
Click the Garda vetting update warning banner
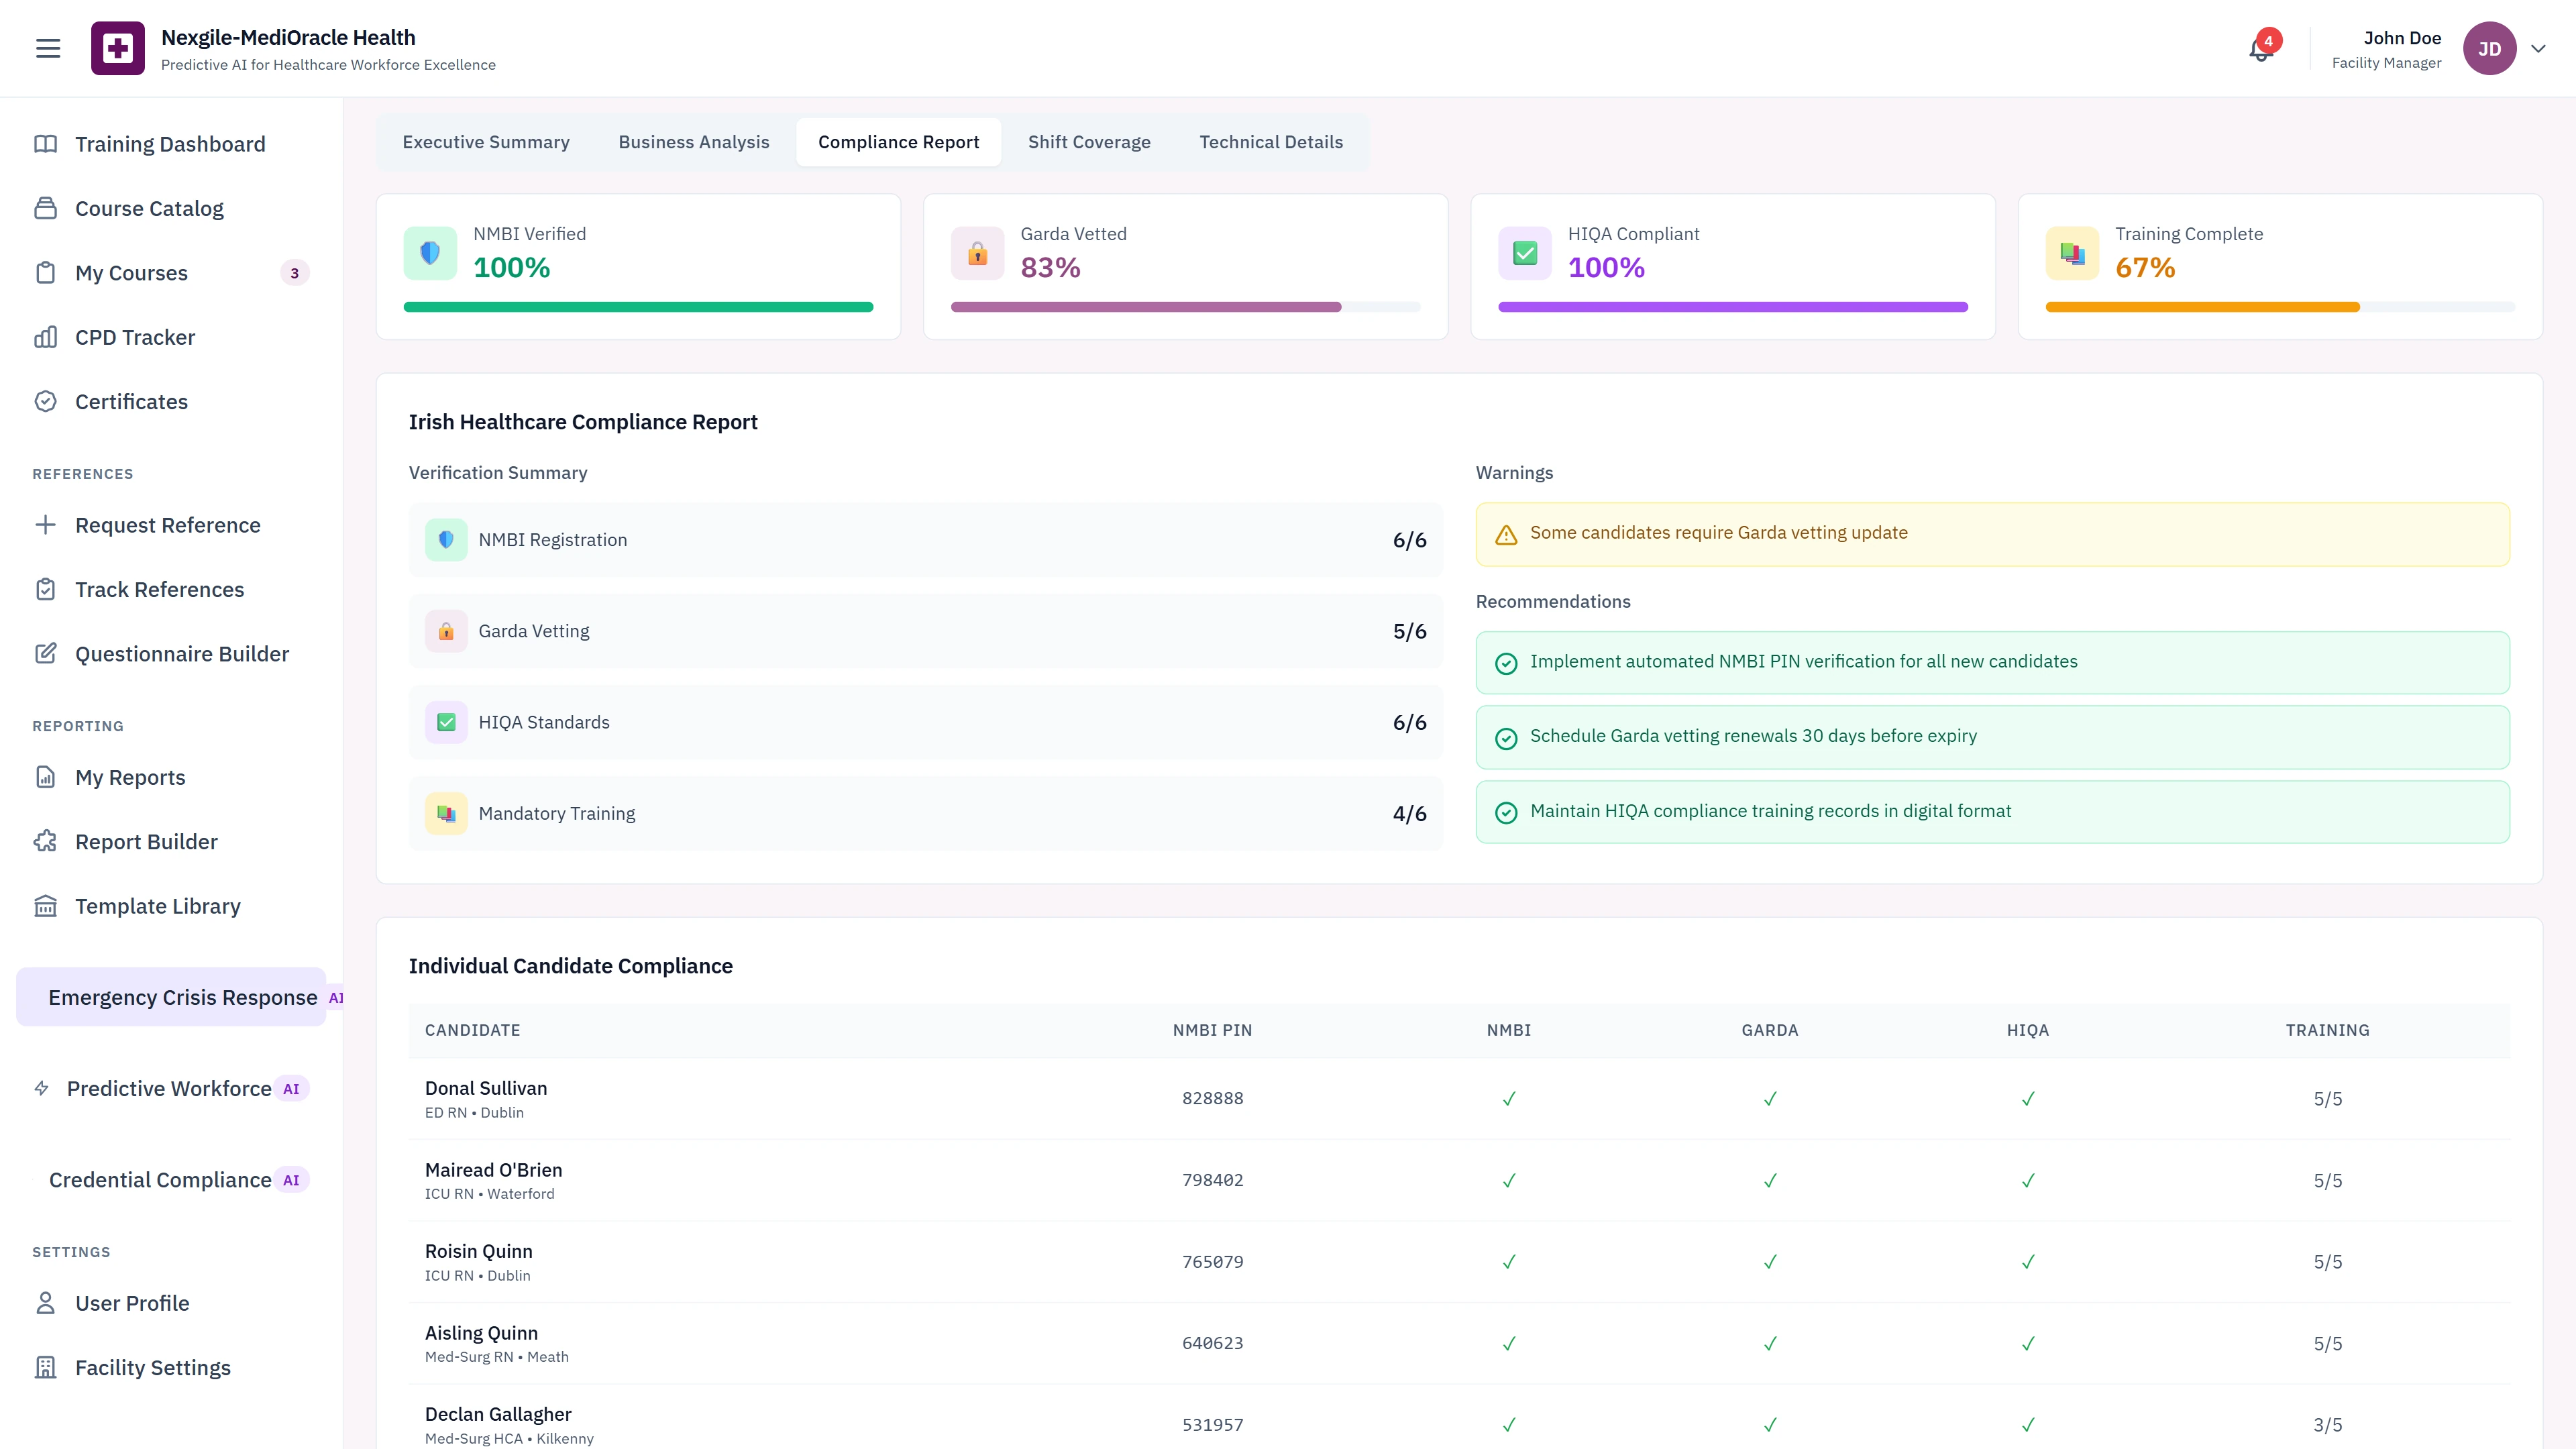(1992, 534)
